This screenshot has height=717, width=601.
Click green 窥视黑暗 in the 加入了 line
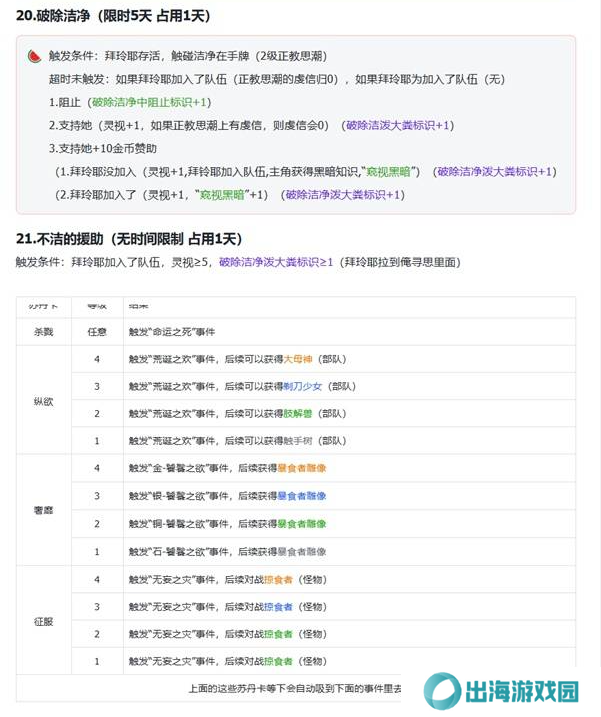click(222, 195)
